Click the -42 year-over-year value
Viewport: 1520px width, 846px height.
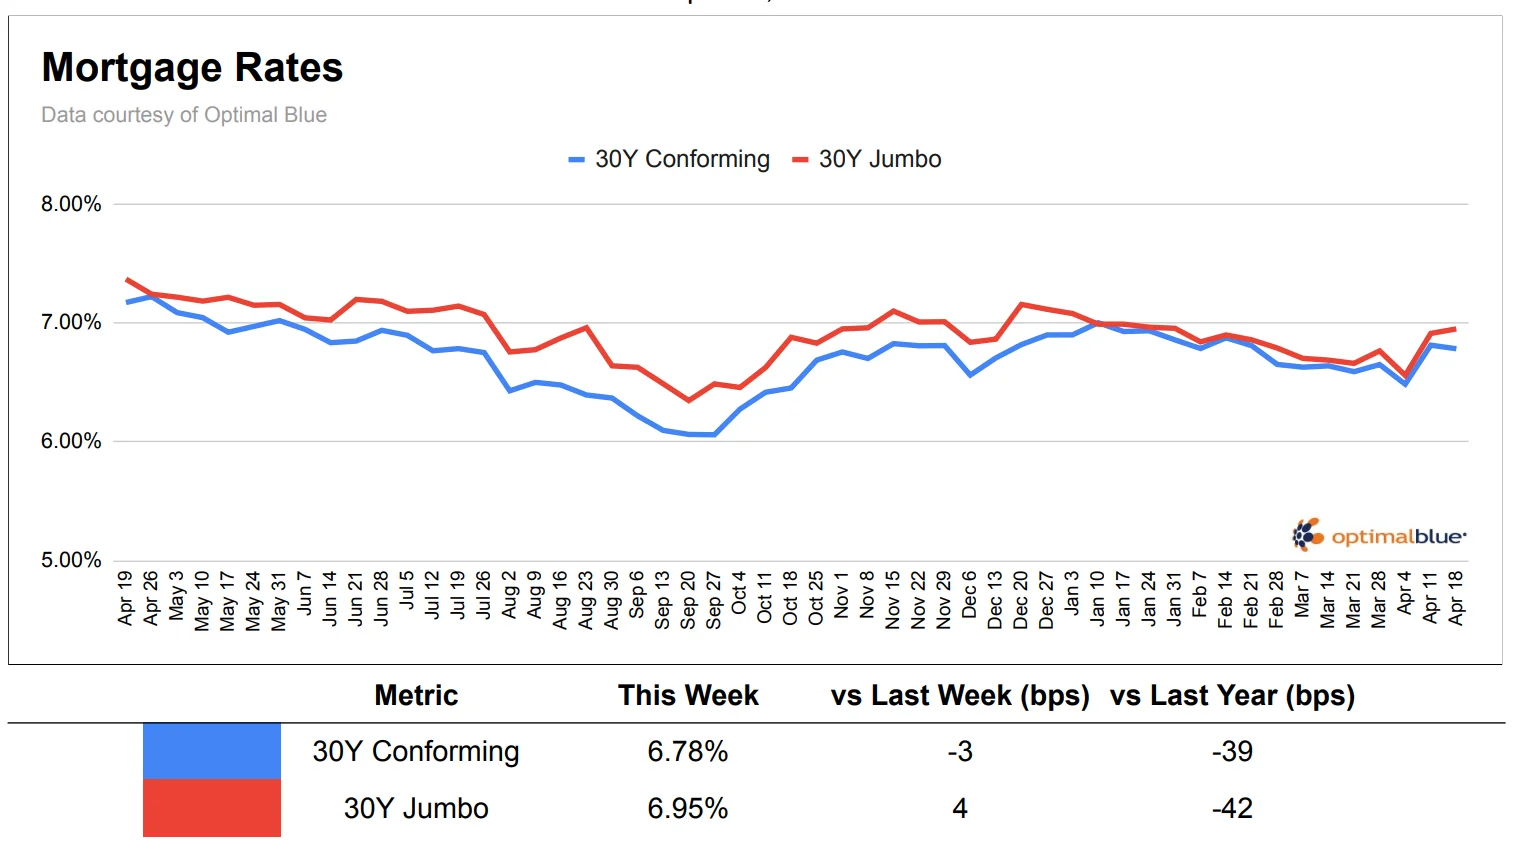coord(1232,809)
